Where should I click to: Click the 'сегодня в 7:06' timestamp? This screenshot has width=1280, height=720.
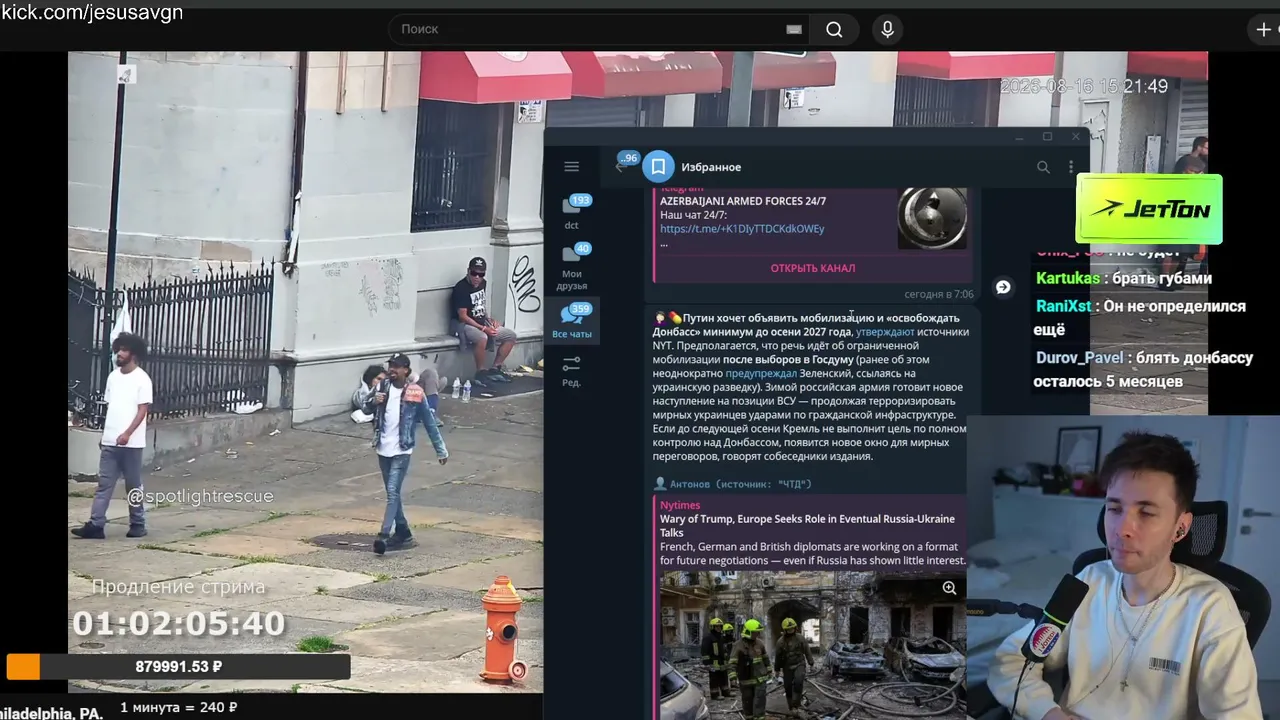pyautogui.click(x=939, y=294)
